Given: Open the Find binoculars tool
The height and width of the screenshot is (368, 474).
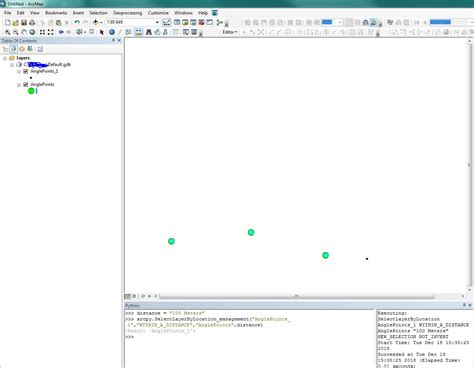Looking at the screenshot, I should (x=149, y=32).
